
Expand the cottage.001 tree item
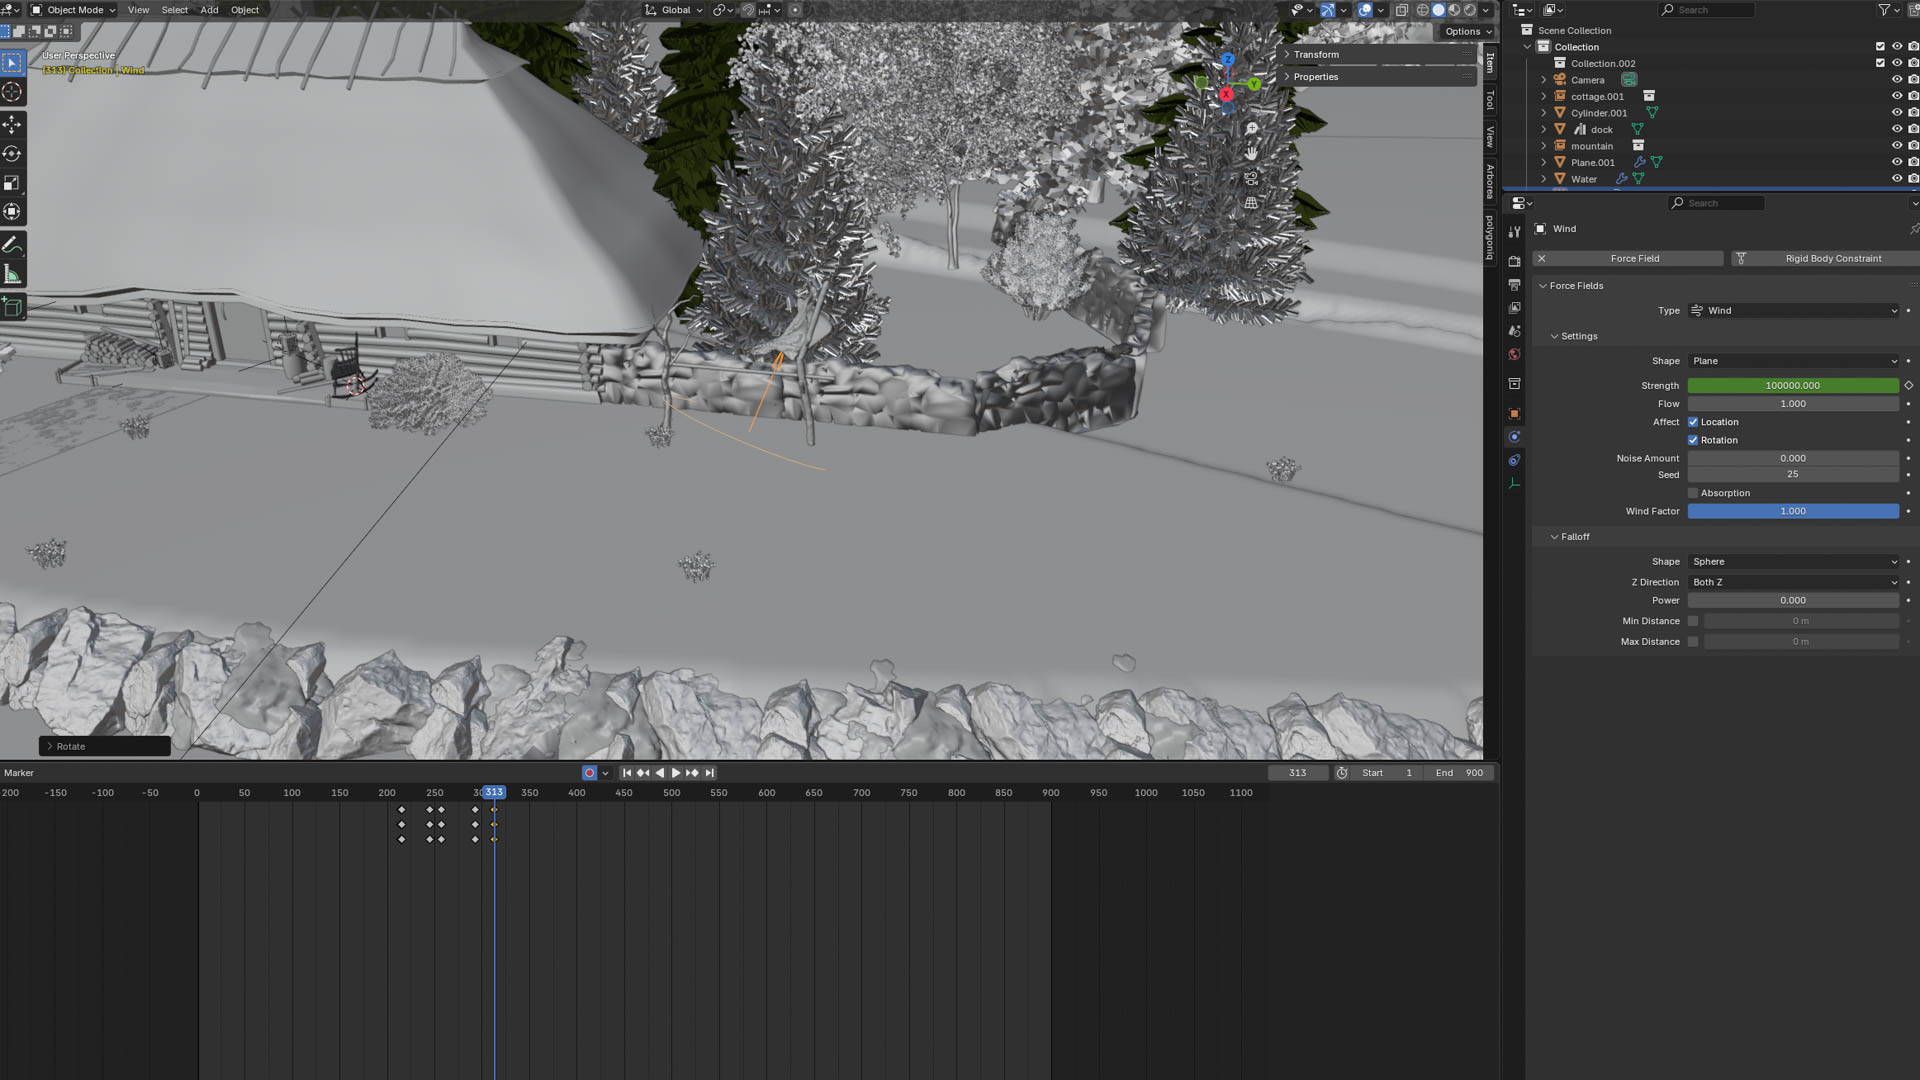(1543, 97)
